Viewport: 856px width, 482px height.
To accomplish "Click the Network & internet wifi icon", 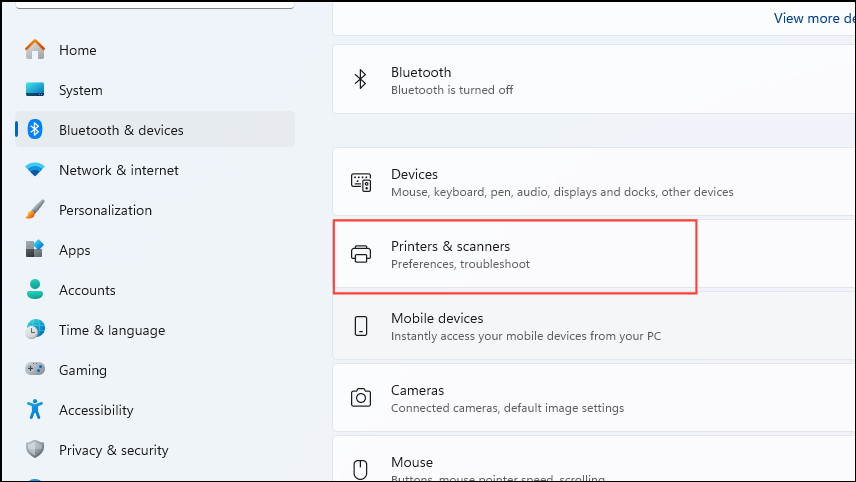I will coord(35,170).
